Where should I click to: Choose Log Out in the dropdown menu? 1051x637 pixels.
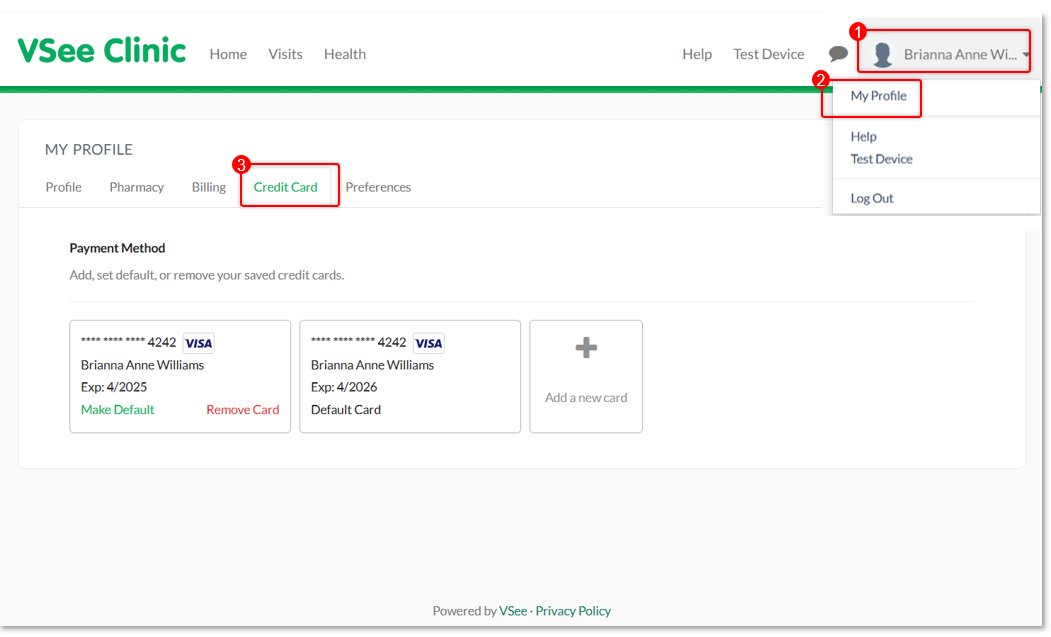872,198
